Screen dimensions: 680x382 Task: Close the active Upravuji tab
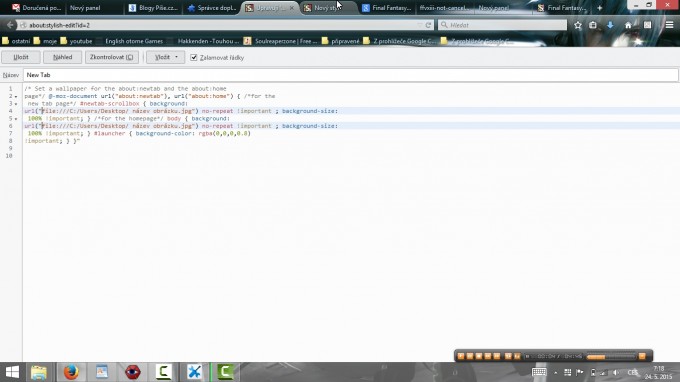(x=292, y=8)
